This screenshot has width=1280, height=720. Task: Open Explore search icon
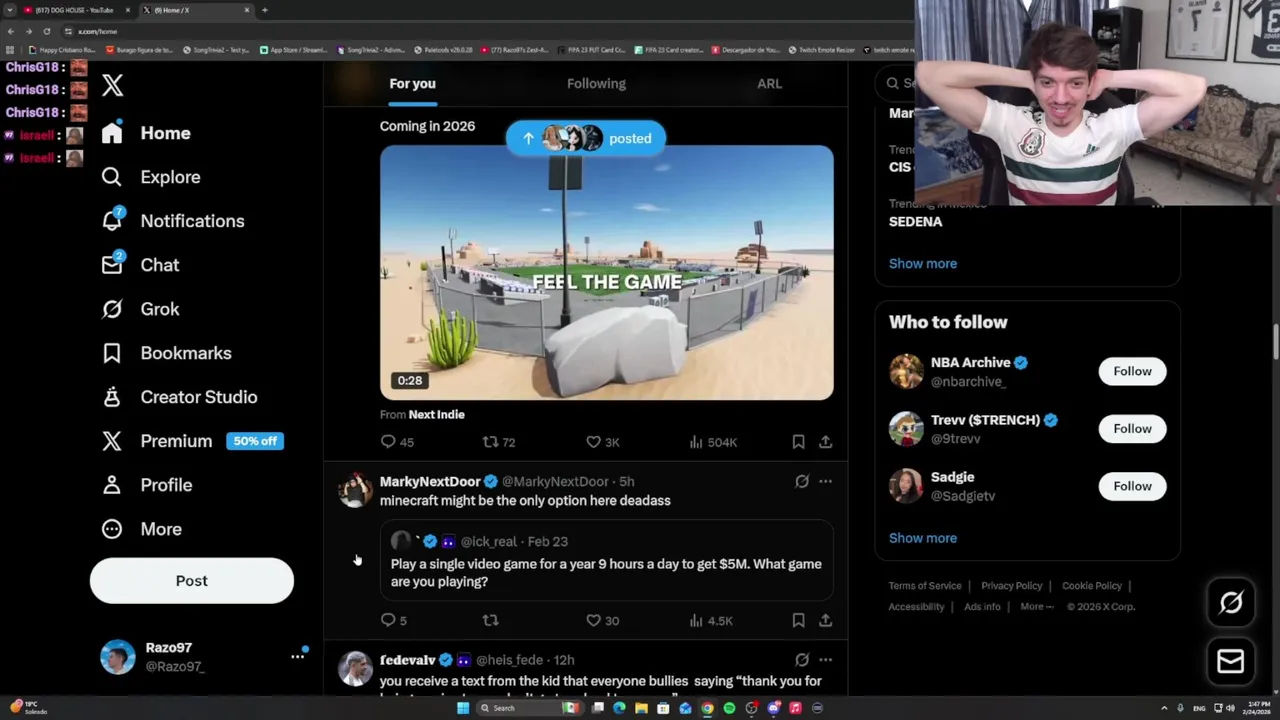click(x=112, y=177)
